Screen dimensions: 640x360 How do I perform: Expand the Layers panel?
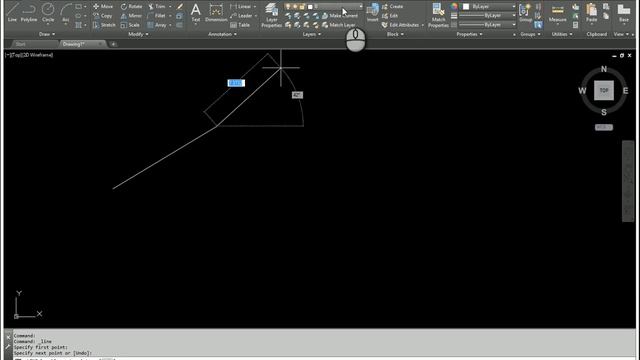(312, 34)
